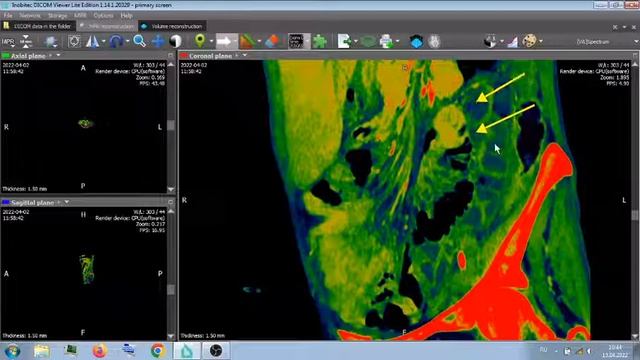
Task: Open Google Chrome from the taskbar
Action: point(158,351)
